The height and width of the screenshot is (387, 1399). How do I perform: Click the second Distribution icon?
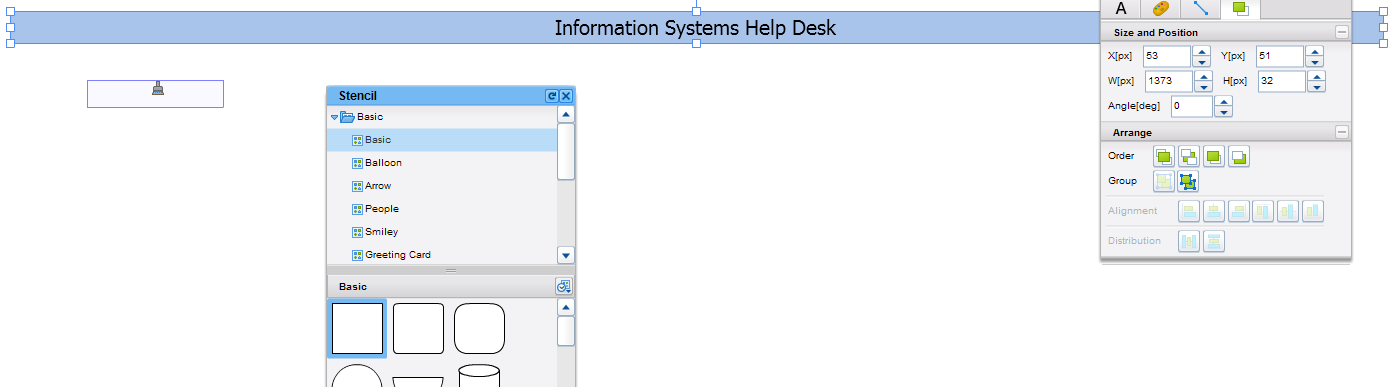[x=1214, y=241]
